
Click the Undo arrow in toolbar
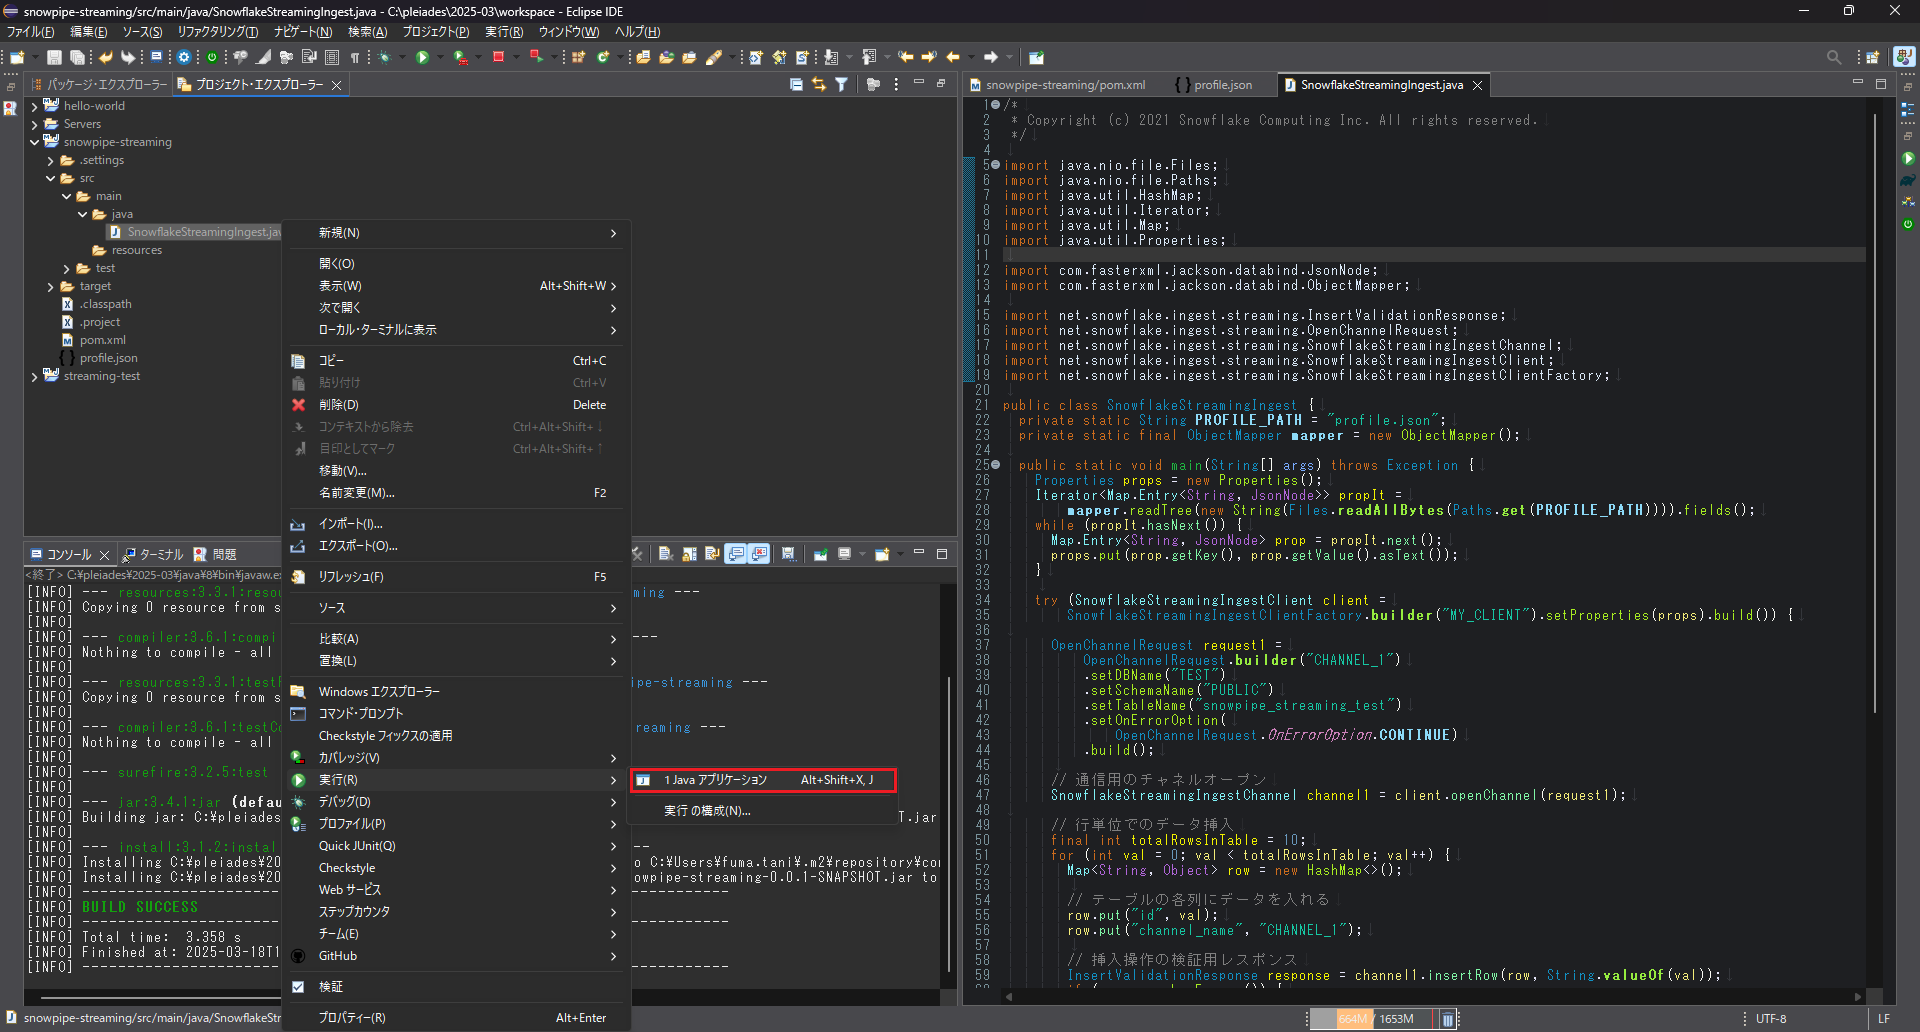(105, 57)
